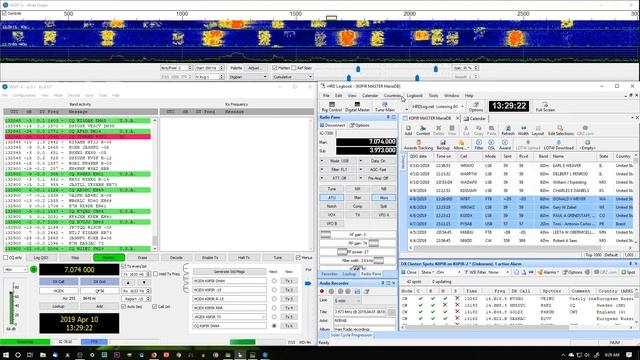Image resolution: width=640 pixels, height=360 pixels.
Task: Click the Monitor button in WSJT-X
Action: click(x=109, y=258)
